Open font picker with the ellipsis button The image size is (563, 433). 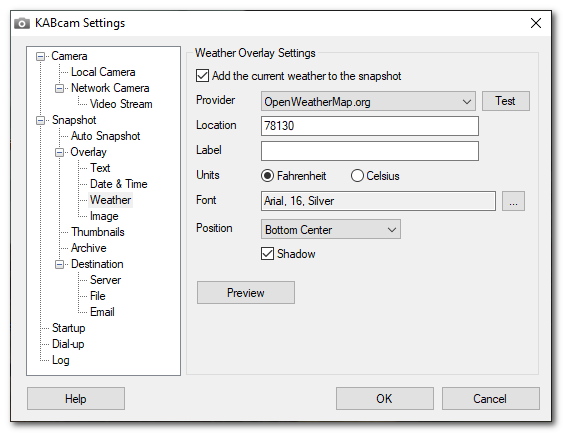coord(513,201)
